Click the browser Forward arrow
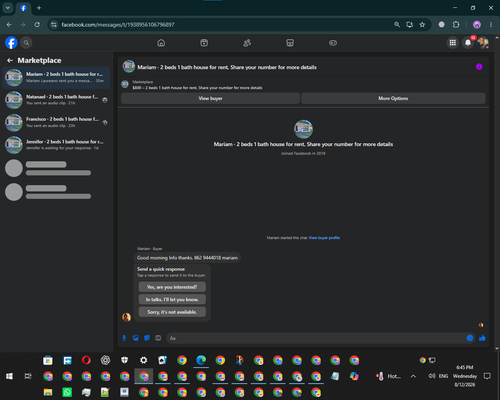The height and width of the screenshot is (400, 500). coord(23,25)
